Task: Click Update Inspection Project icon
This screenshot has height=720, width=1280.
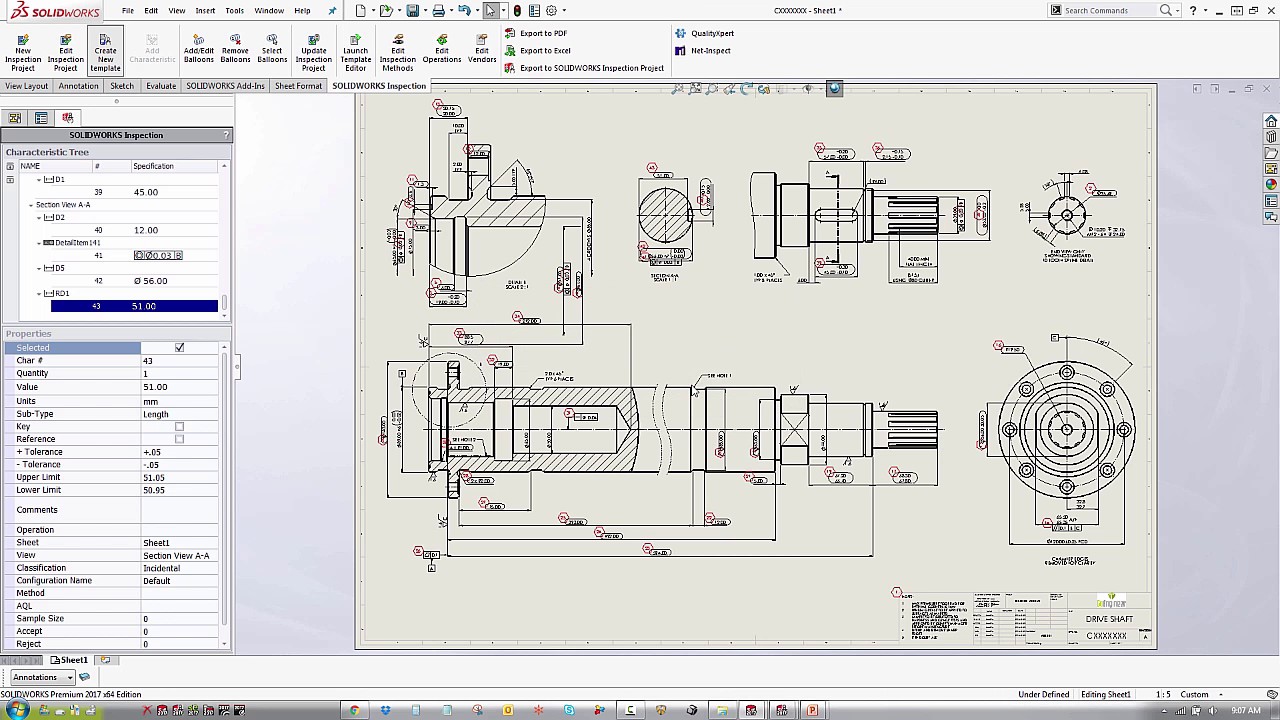Action: click(x=313, y=52)
